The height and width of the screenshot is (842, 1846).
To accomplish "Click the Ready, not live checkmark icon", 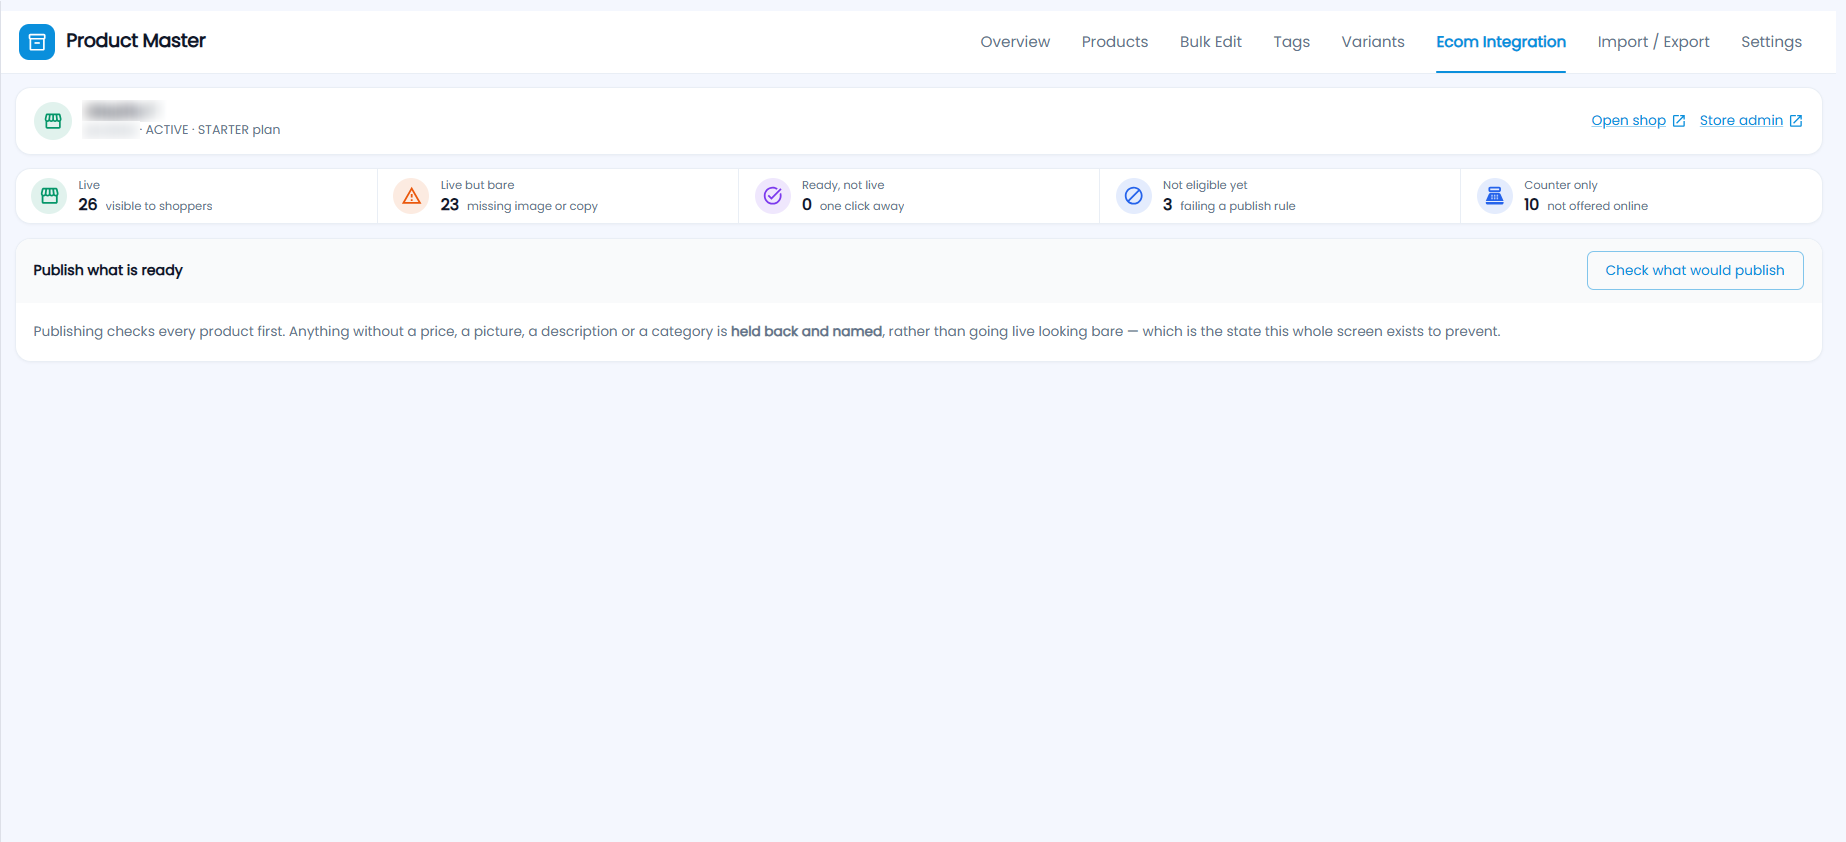I will click(x=773, y=196).
